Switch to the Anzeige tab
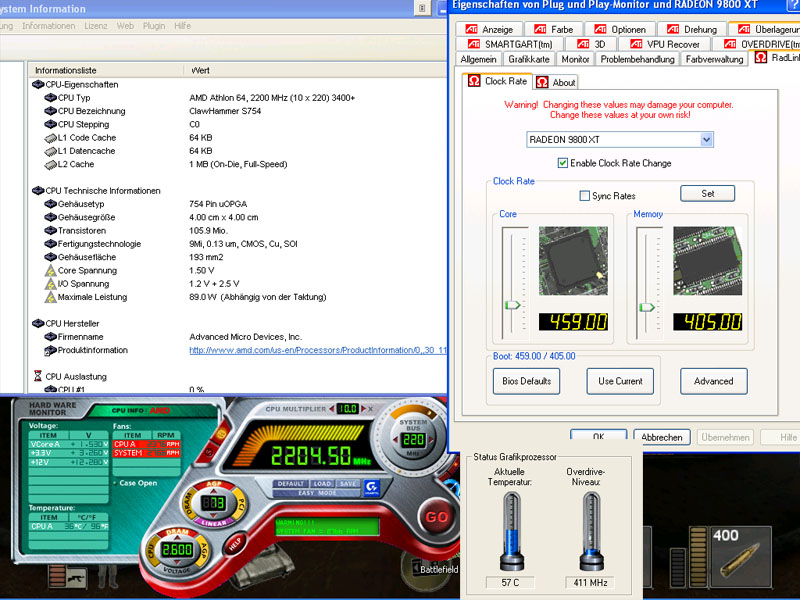The width and height of the screenshot is (800, 600). (490, 29)
